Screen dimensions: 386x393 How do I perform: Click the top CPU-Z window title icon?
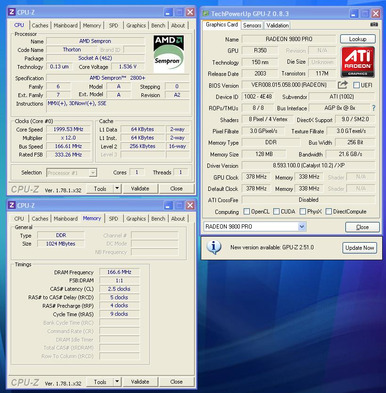point(12,12)
